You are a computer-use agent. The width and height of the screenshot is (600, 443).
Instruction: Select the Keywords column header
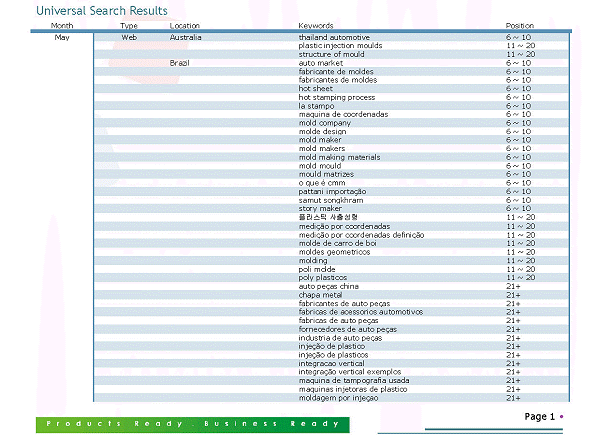tap(316, 26)
